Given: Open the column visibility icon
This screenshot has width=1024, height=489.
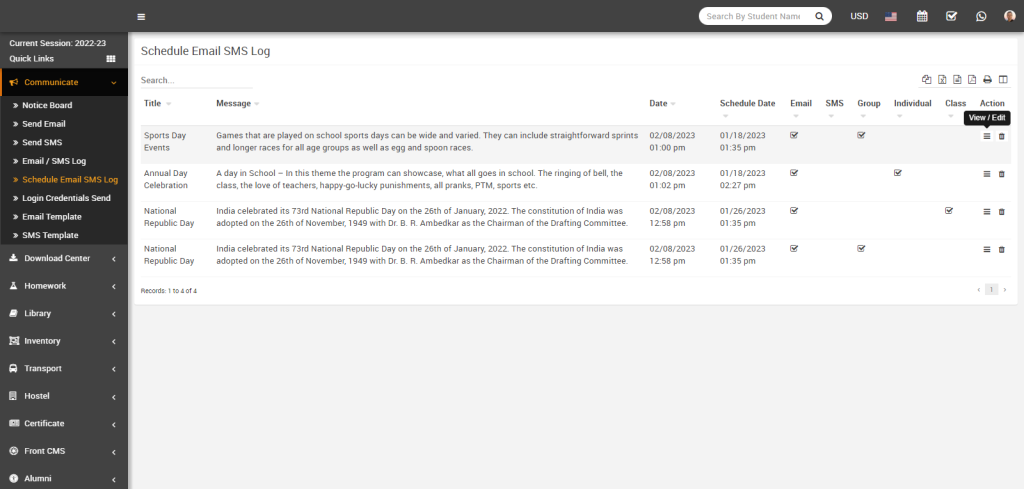Looking at the screenshot, I should [x=1003, y=80].
